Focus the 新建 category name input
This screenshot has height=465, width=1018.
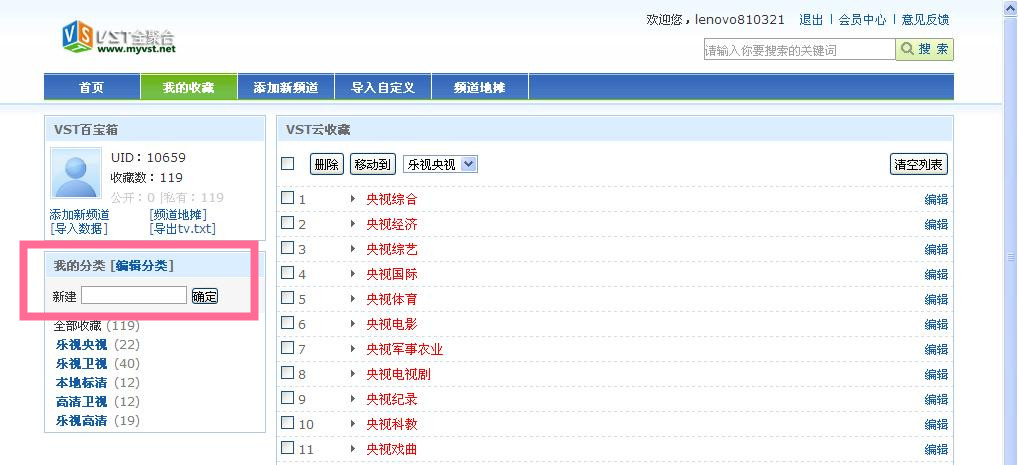[x=134, y=295]
